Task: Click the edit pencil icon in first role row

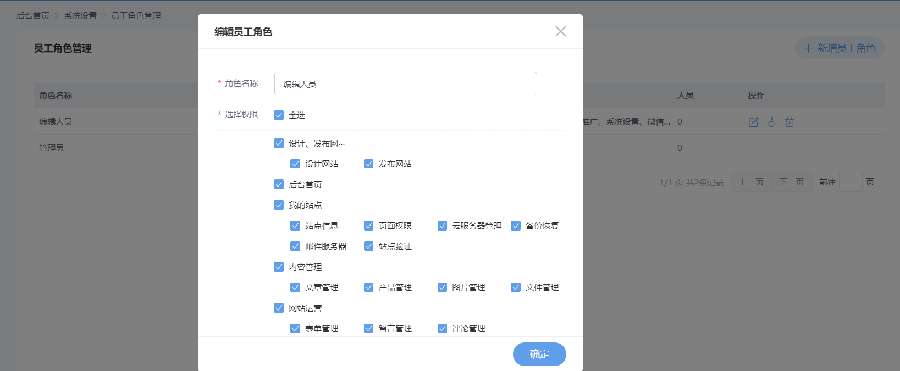Action: (754, 122)
